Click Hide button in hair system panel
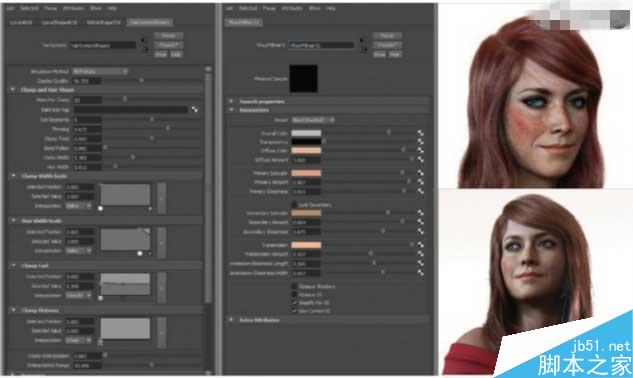 [x=176, y=54]
